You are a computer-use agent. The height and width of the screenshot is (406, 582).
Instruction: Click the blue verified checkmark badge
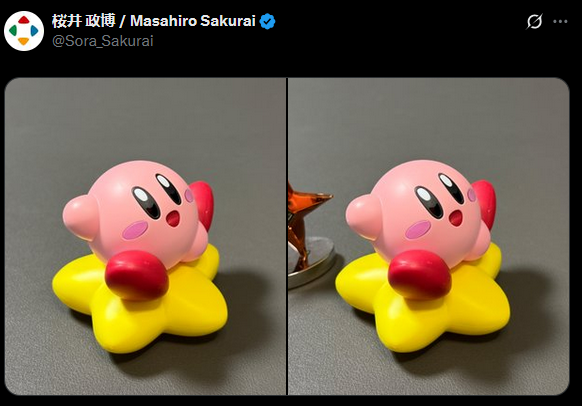pos(267,21)
